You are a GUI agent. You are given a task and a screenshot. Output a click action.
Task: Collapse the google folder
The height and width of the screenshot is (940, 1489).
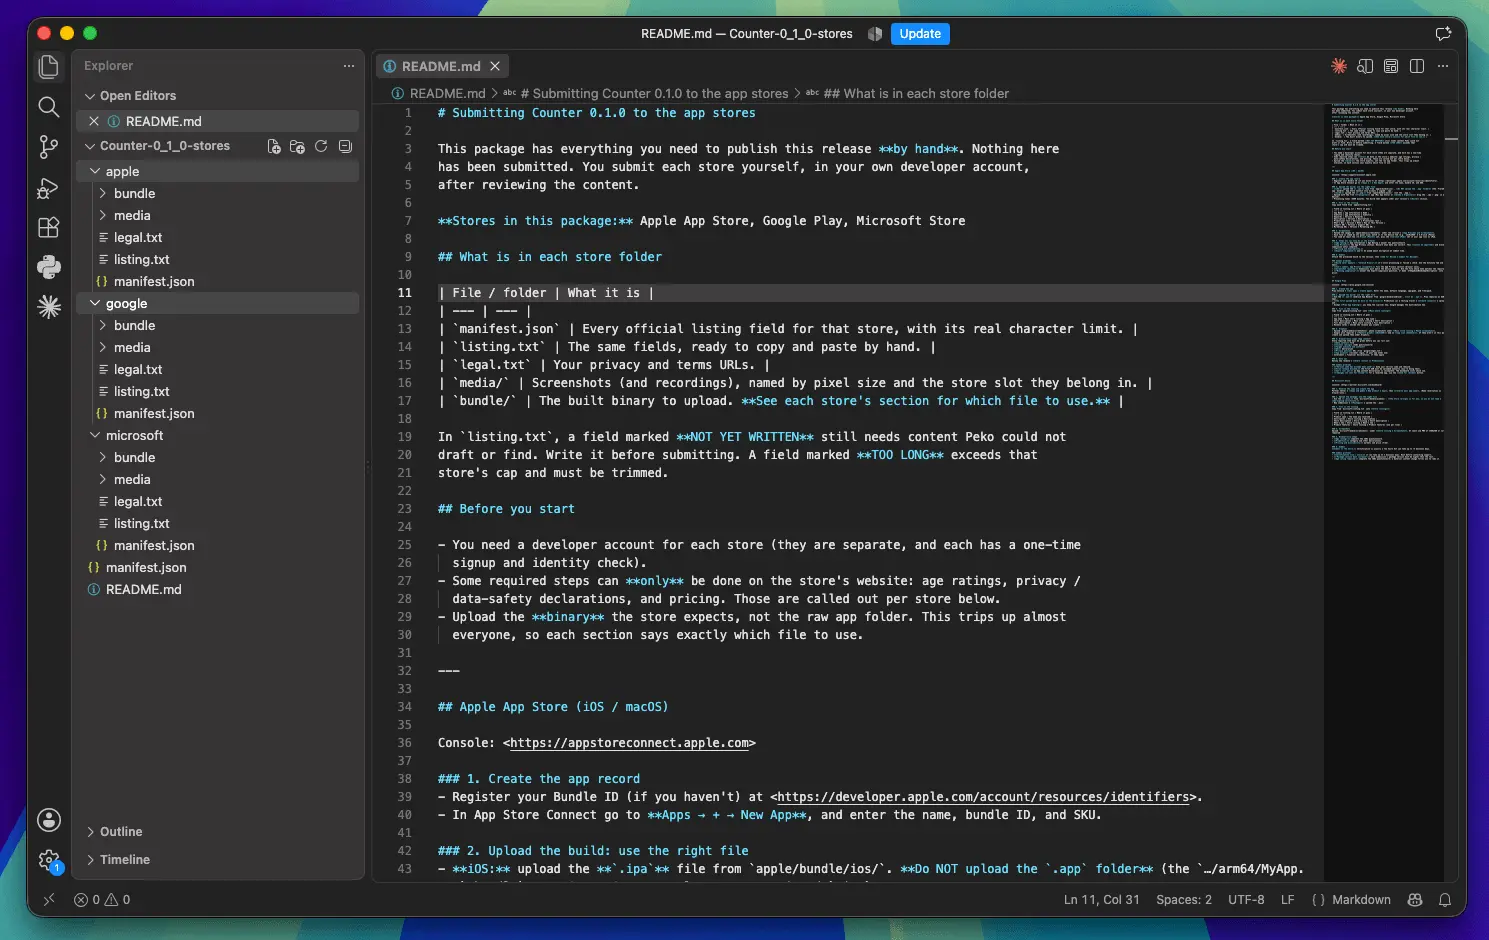[96, 304]
